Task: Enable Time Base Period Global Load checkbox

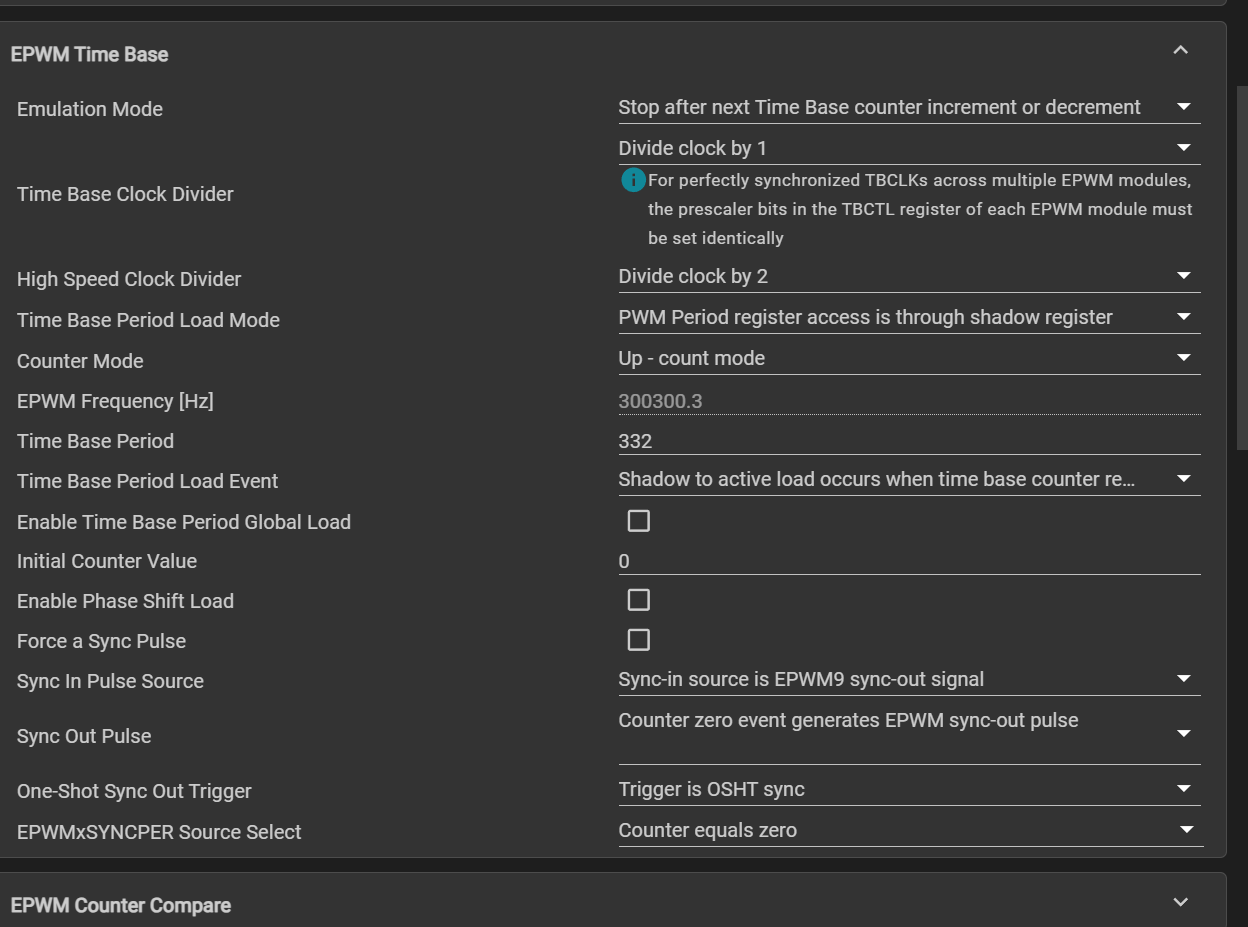Action: click(x=638, y=521)
